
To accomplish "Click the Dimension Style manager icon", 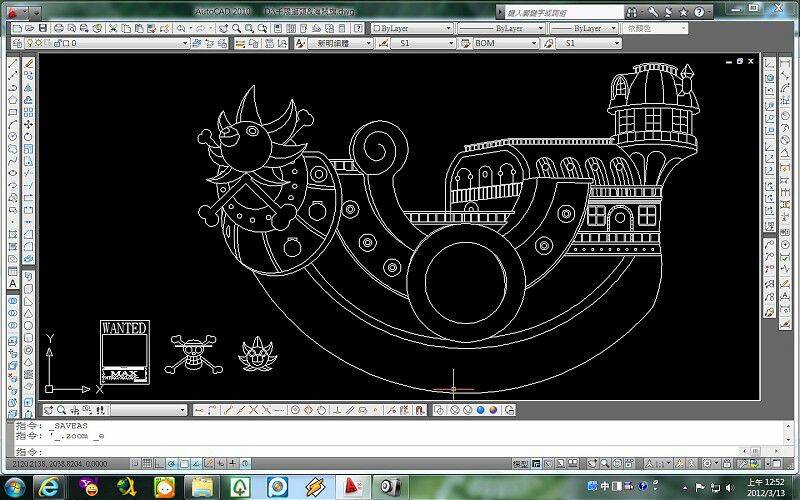I will tap(383, 43).
